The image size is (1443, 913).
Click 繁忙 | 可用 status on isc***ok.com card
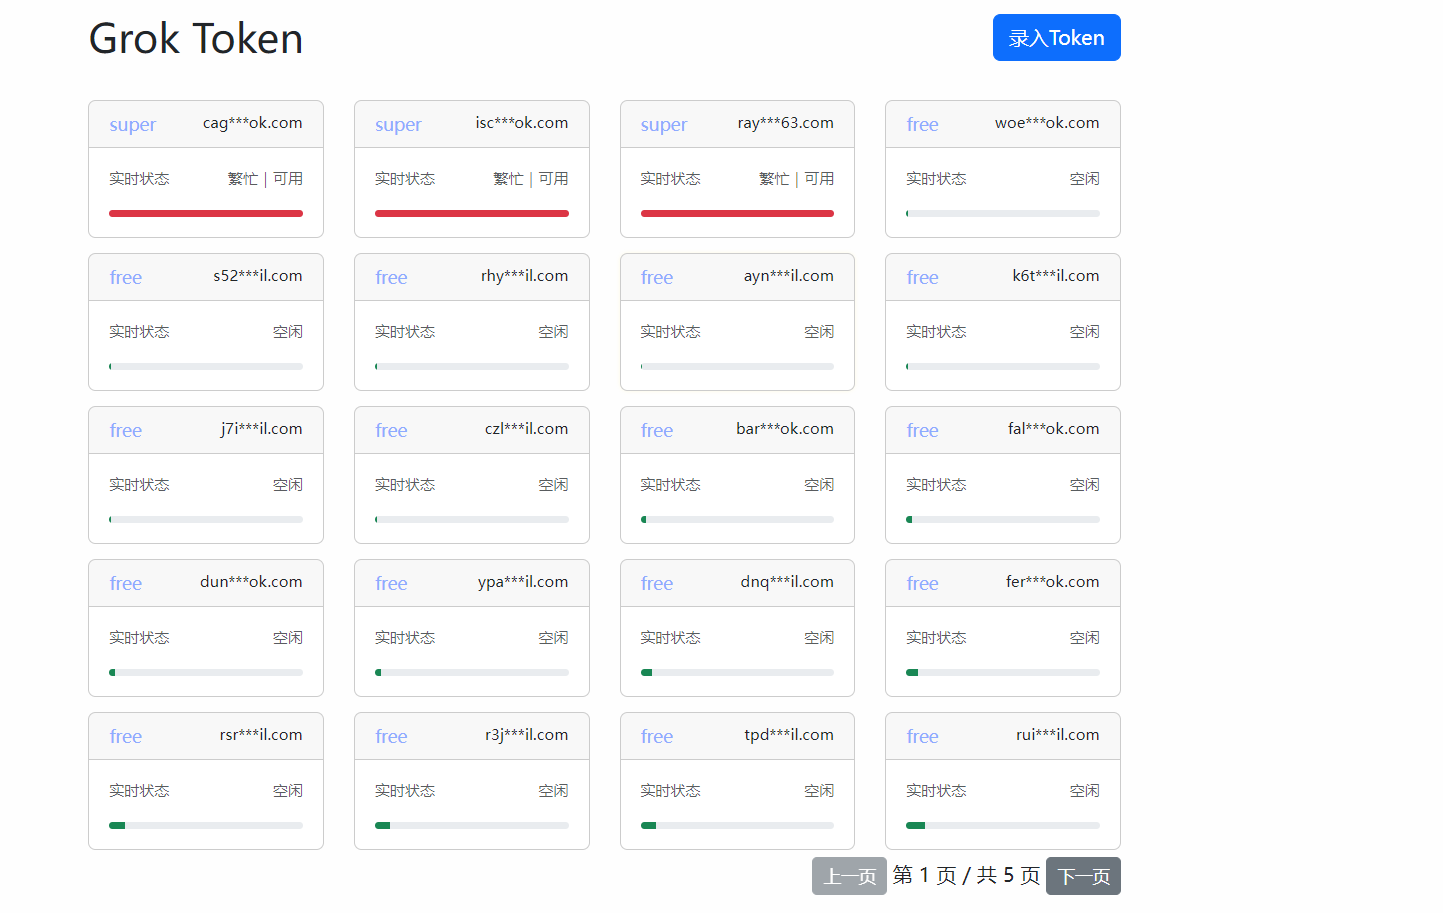(531, 179)
